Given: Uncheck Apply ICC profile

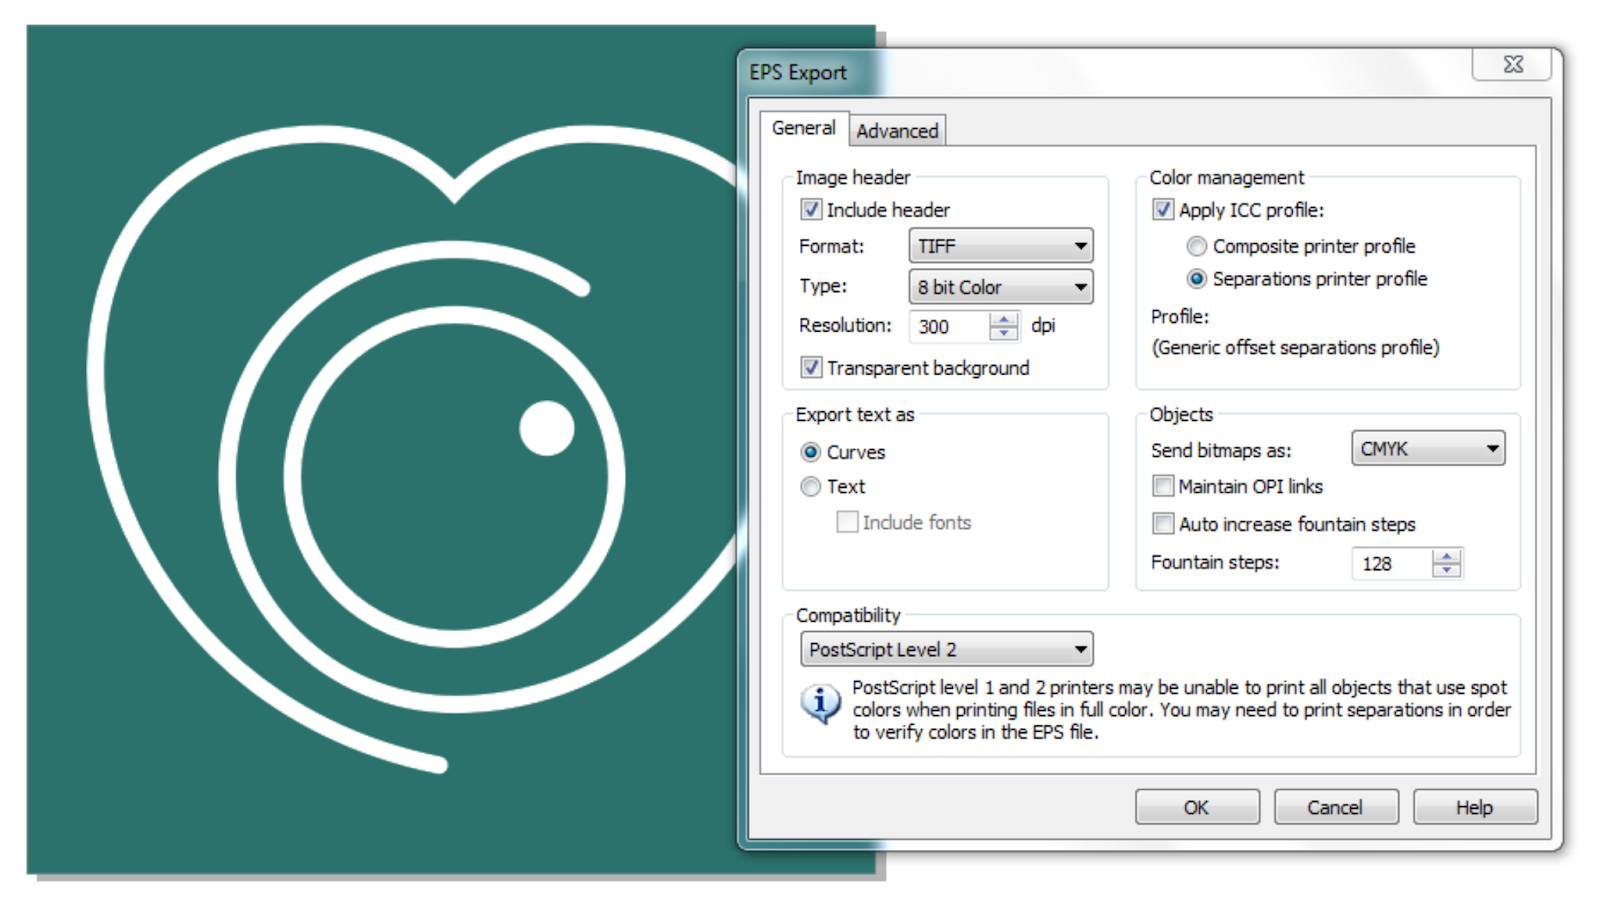Looking at the screenshot, I should click(x=1162, y=209).
